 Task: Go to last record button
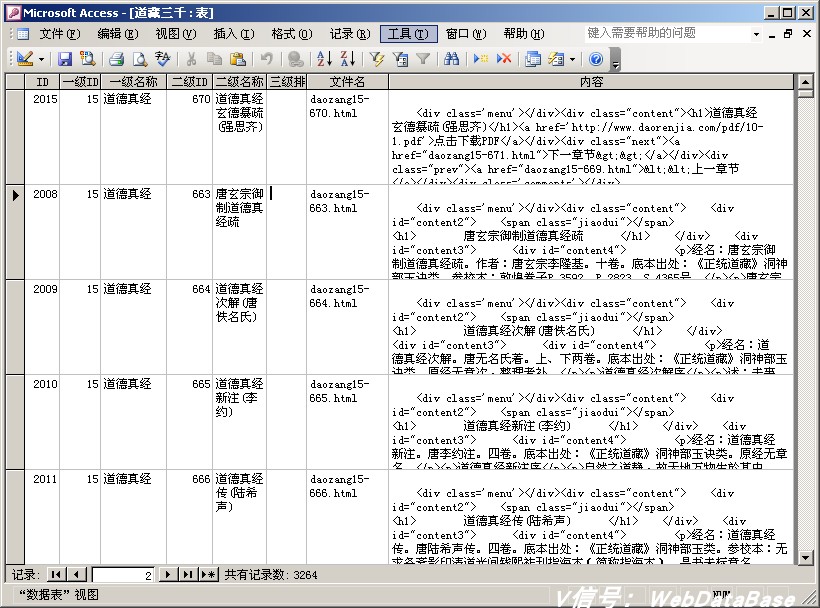[x=188, y=575]
